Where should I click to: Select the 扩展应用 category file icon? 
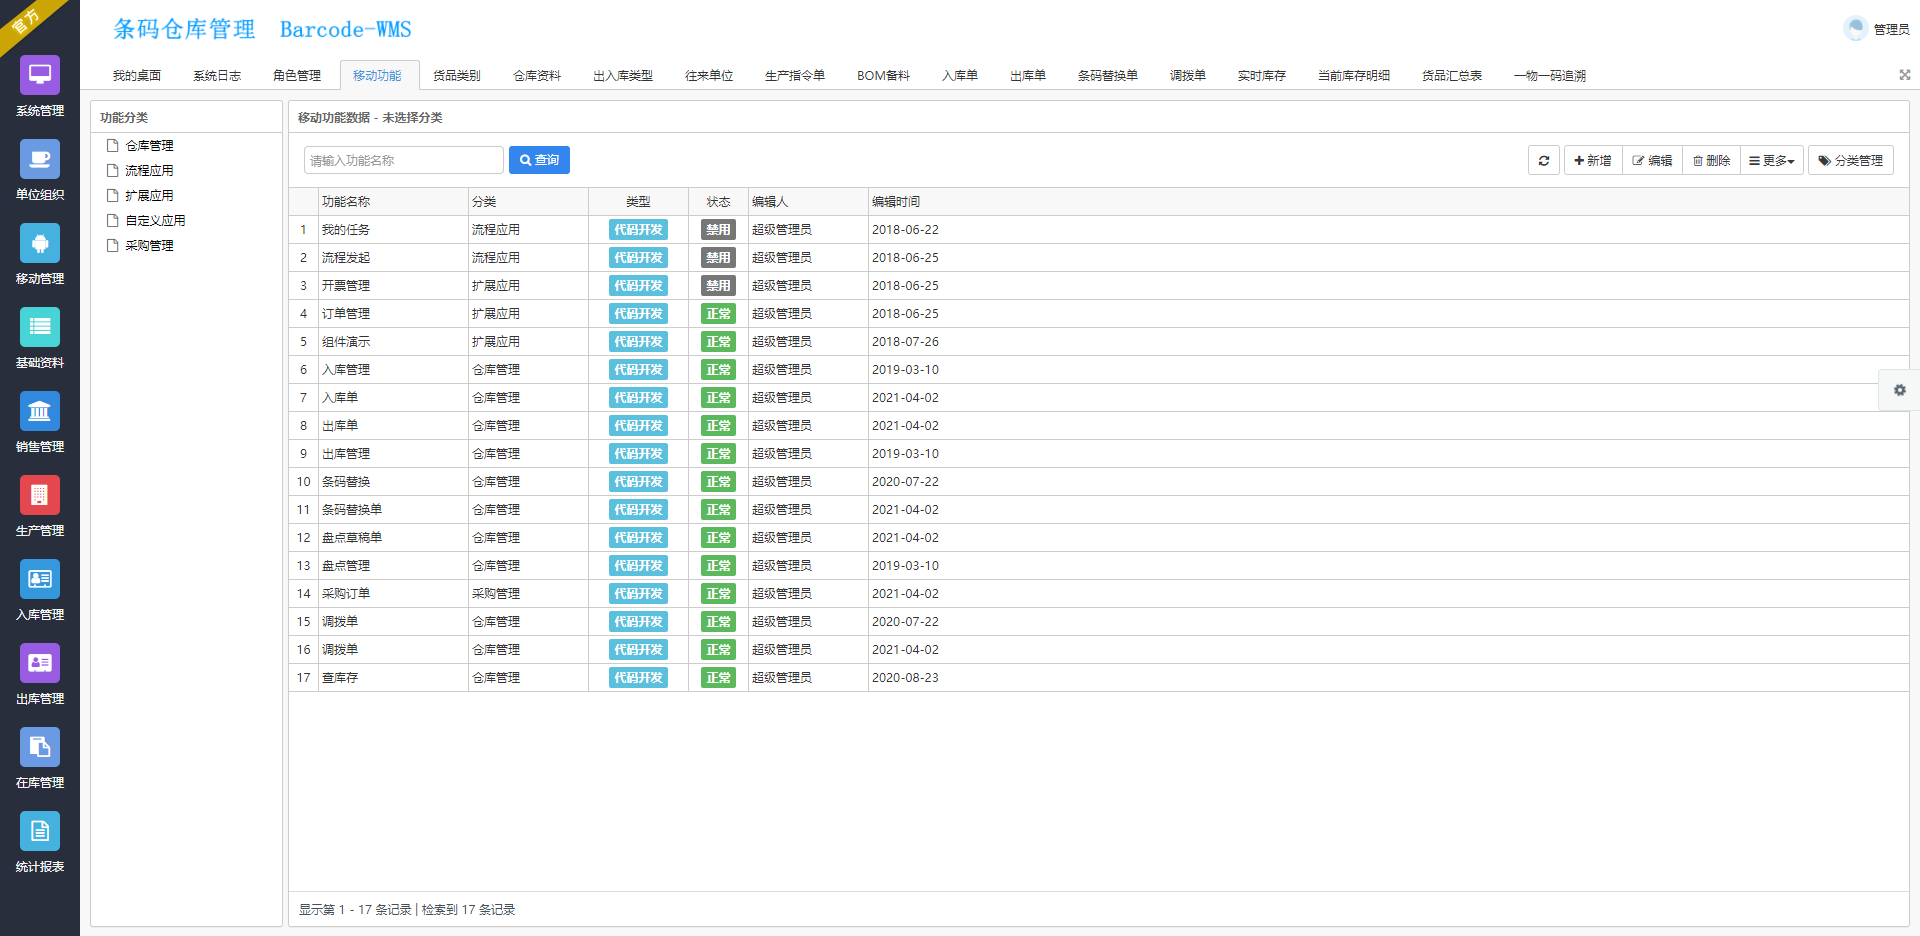pos(113,195)
